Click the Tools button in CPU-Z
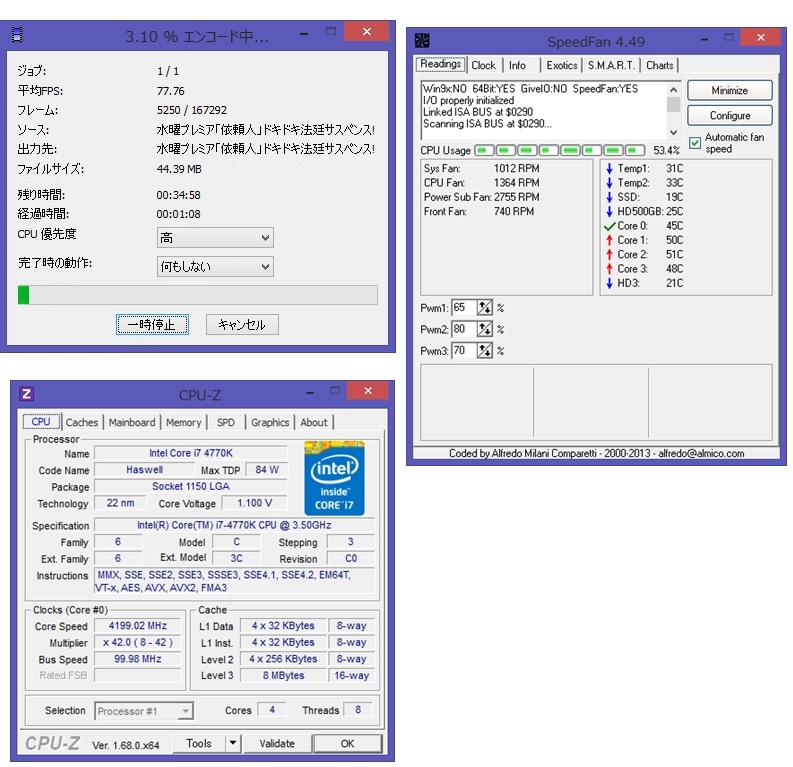793x767 pixels. click(x=199, y=743)
